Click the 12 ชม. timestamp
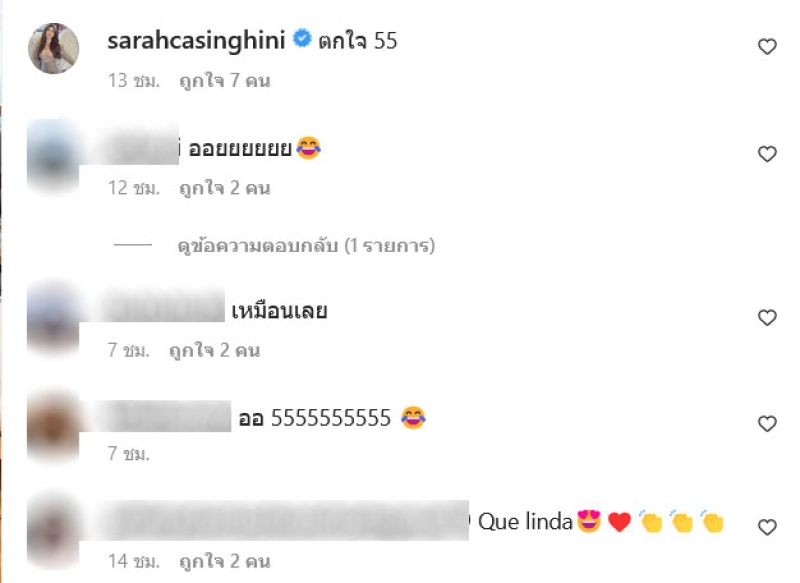This screenshot has width=800, height=583. [134, 188]
